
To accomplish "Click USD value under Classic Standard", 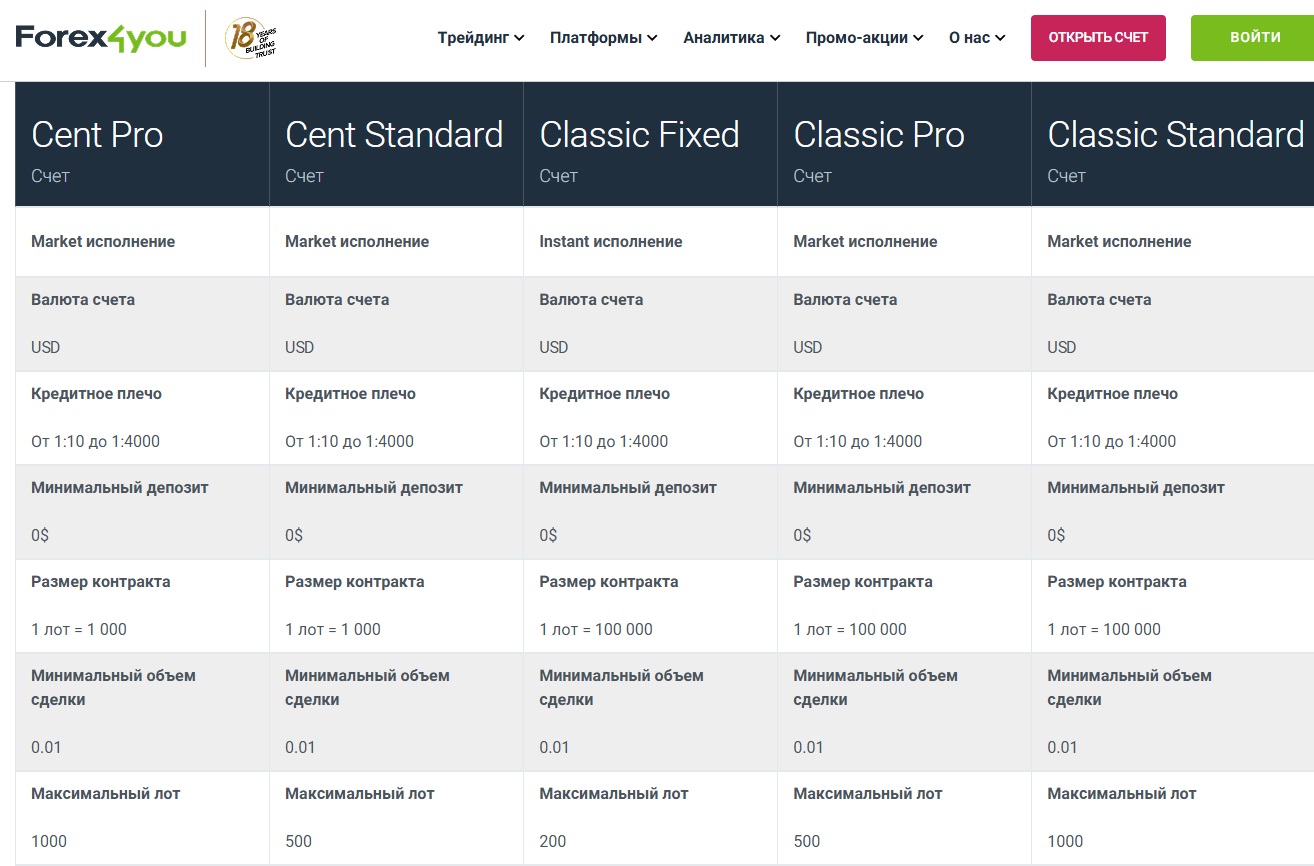I will point(1062,347).
